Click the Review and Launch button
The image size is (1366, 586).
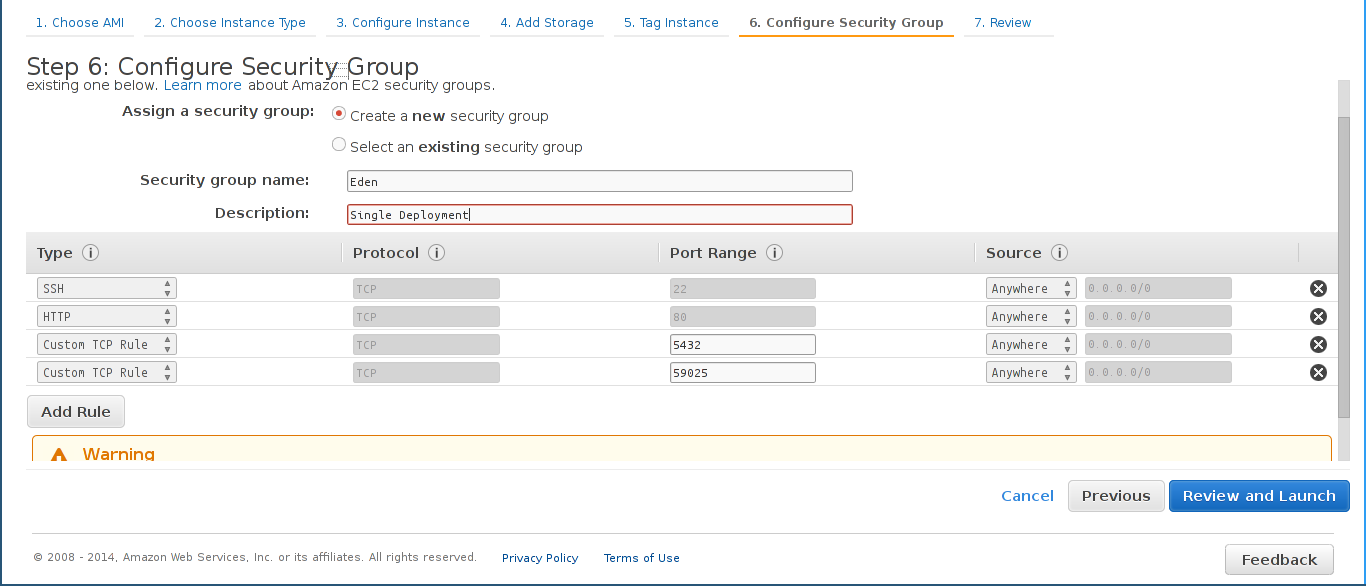pyautogui.click(x=1258, y=496)
